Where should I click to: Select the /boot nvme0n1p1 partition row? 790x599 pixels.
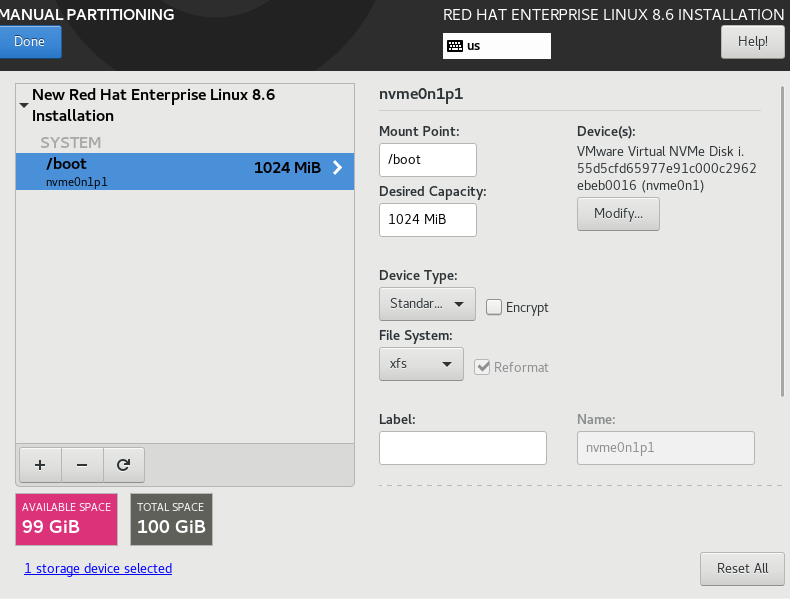[x=185, y=171]
